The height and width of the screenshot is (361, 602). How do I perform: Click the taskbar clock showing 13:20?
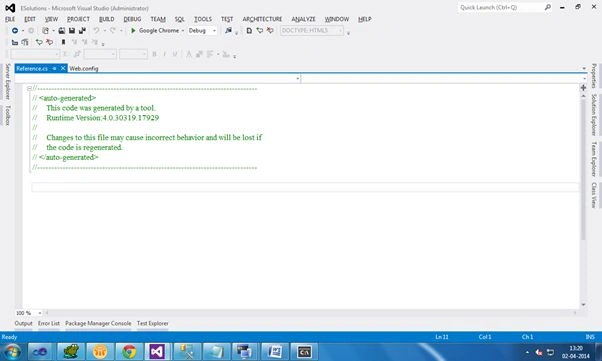tap(576, 348)
